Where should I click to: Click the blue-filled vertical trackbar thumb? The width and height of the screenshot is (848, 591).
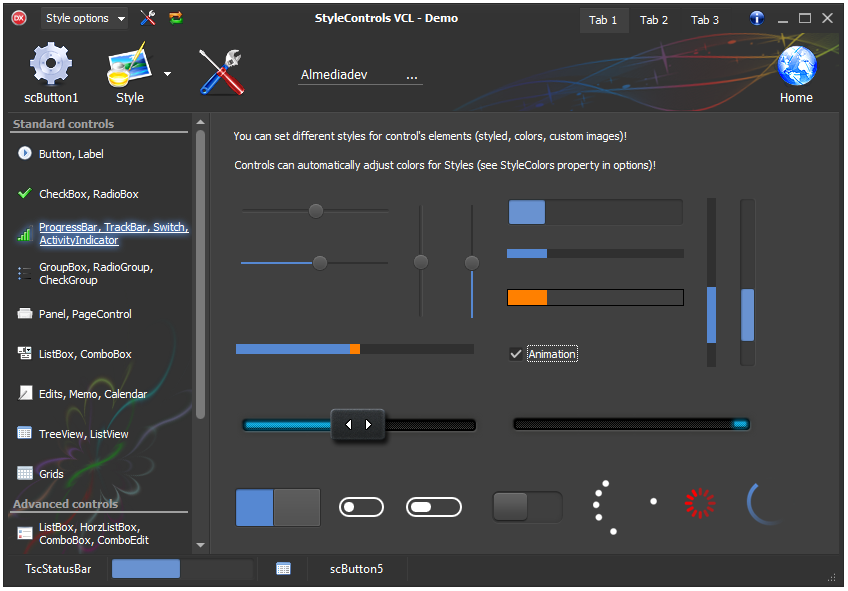472,263
